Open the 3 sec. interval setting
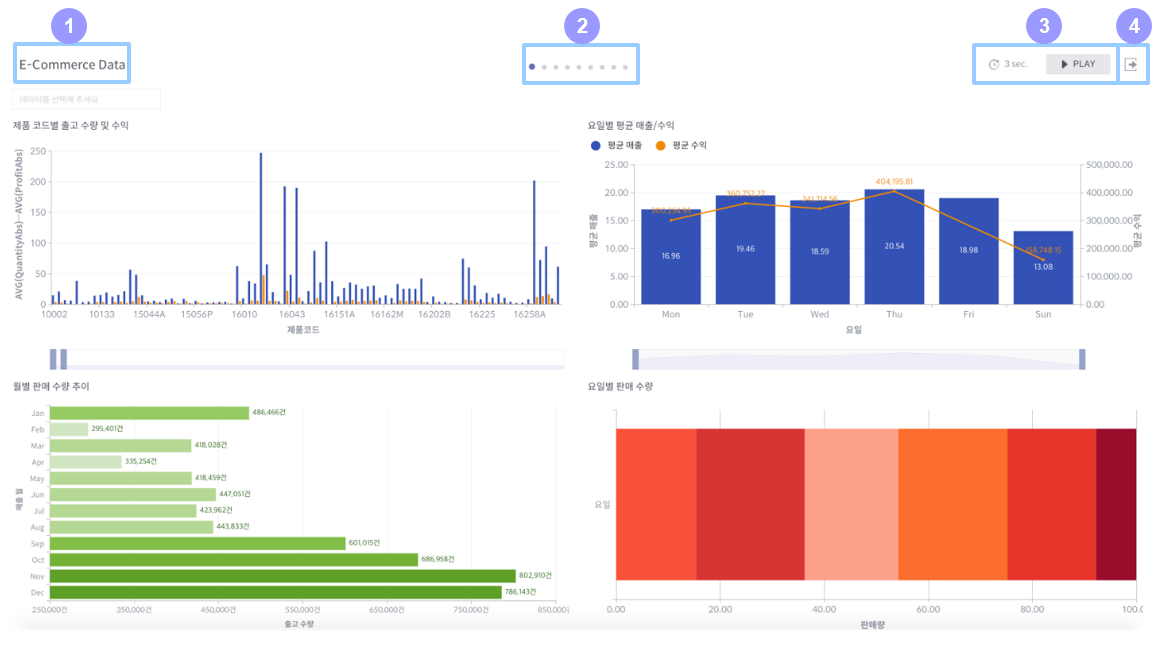Screen dimensions: 1161x647 point(1016,64)
